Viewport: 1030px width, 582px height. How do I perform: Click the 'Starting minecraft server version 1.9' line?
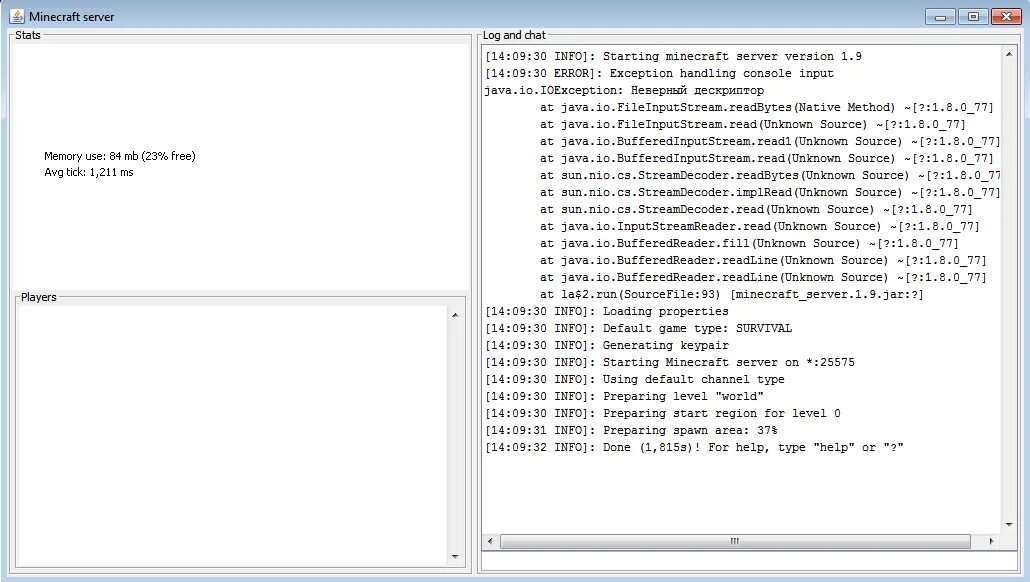pyautogui.click(x=673, y=56)
